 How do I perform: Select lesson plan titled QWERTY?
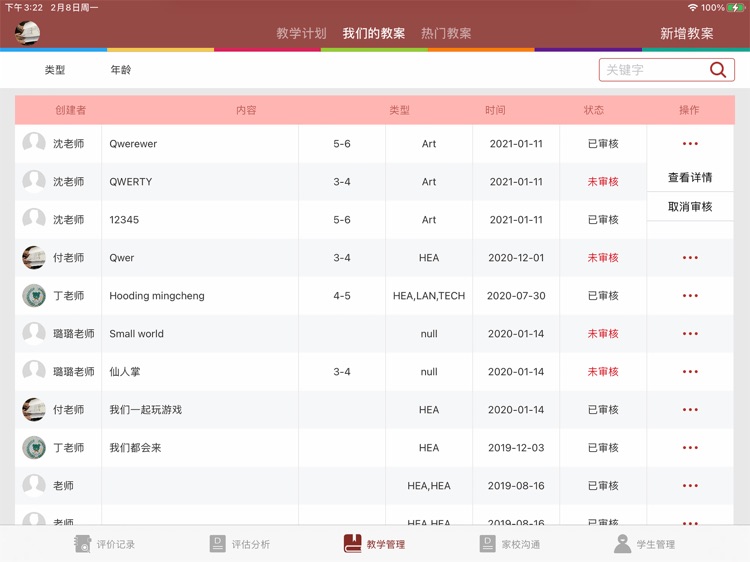click(x=131, y=182)
